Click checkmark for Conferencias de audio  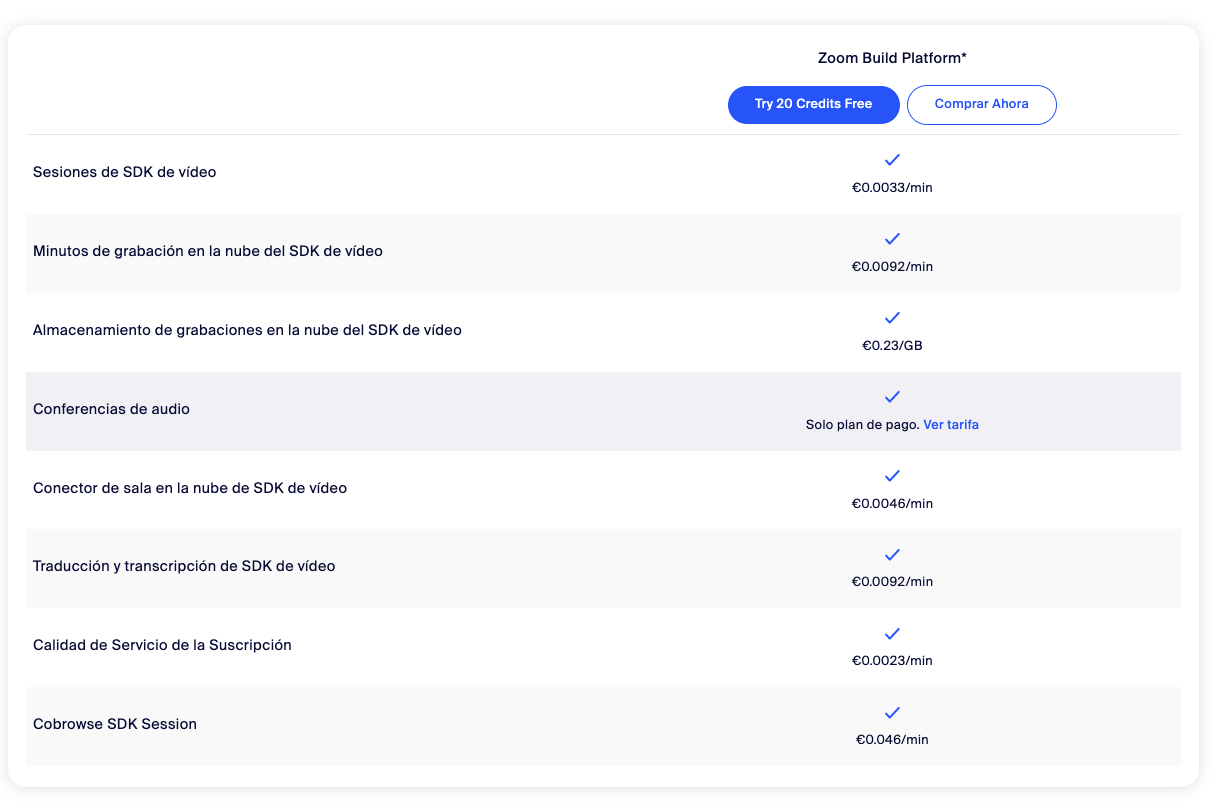[892, 397]
